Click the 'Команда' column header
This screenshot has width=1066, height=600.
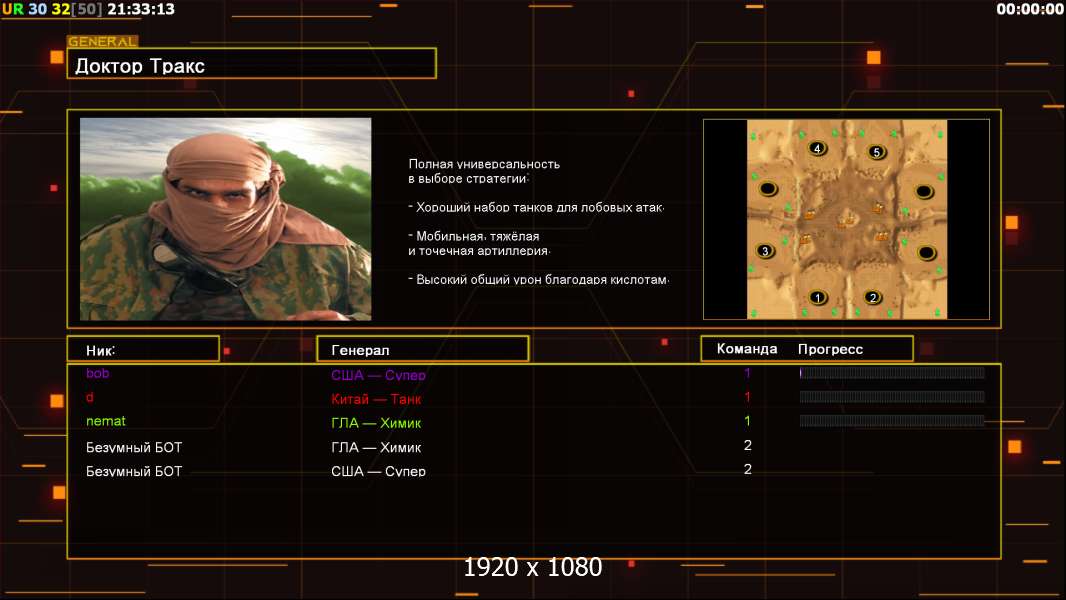point(746,349)
